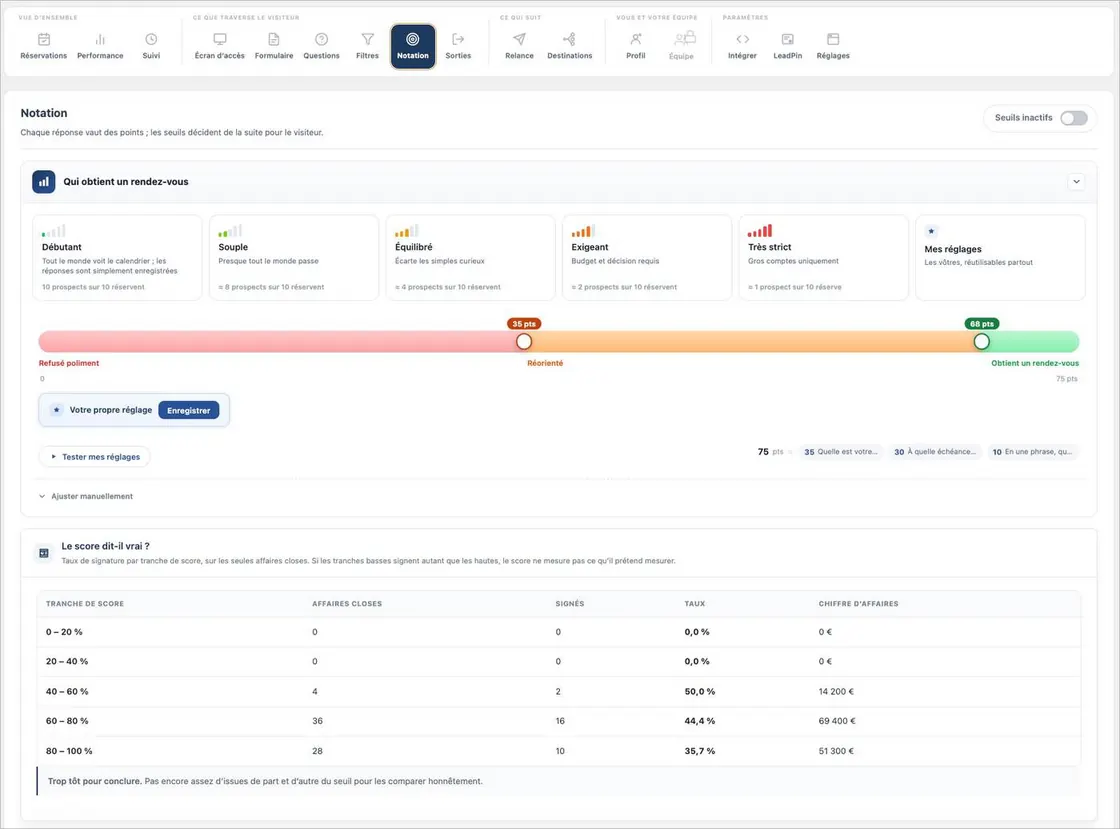
Task: Open the LeadPin icon
Action: [x=787, y=39]
